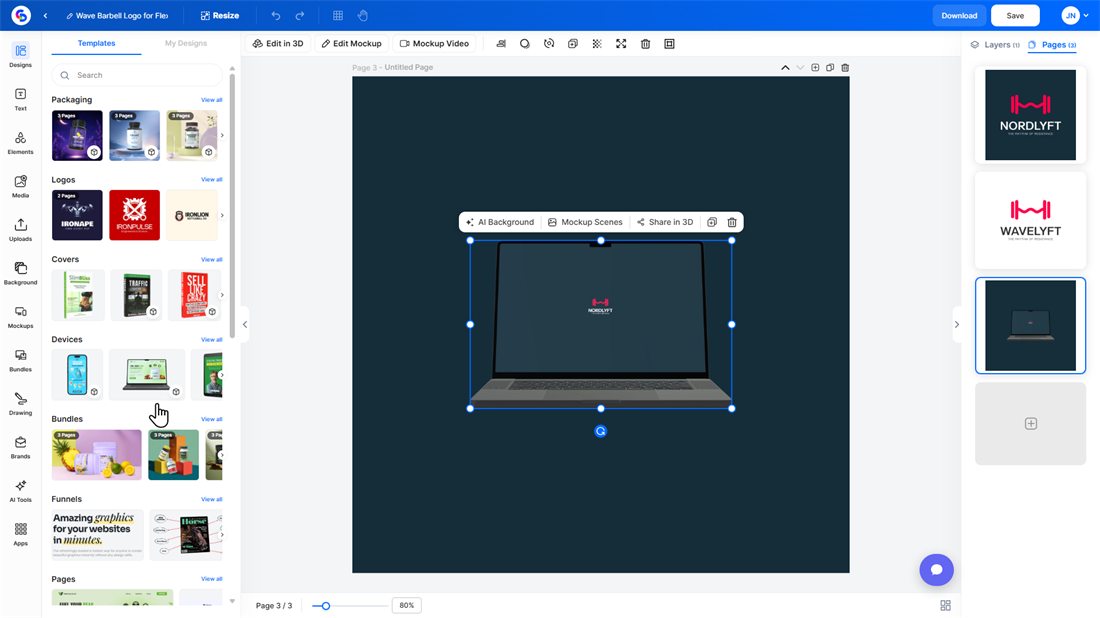Image resolution: width=1100 pixels, height=618 pixels.
Task: Show more Logos templates with arrow
Action: [x=222, y=215]
